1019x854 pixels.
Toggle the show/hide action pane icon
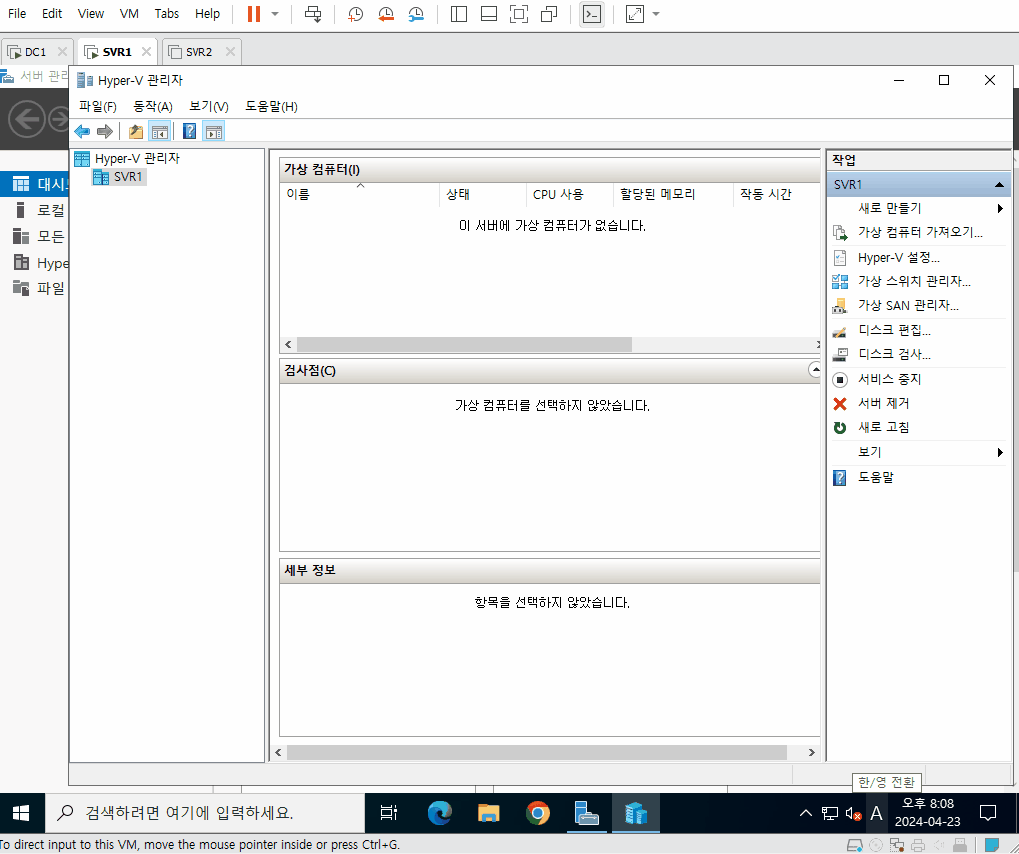[x=214, y=132]
